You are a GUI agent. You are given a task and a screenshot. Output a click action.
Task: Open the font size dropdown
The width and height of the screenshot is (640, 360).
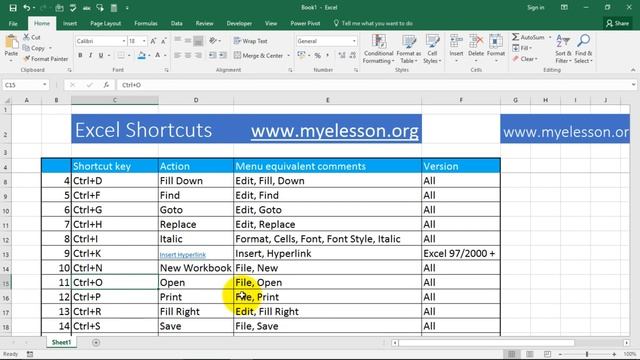tap(144, 41)
